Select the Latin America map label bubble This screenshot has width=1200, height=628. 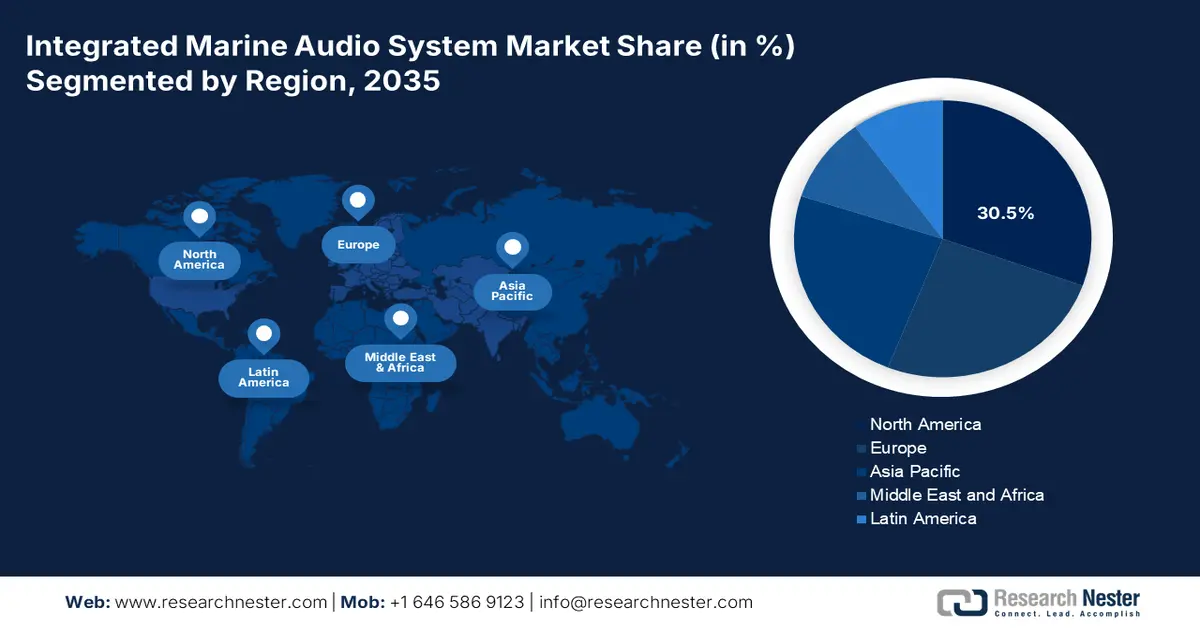[263, 378]
